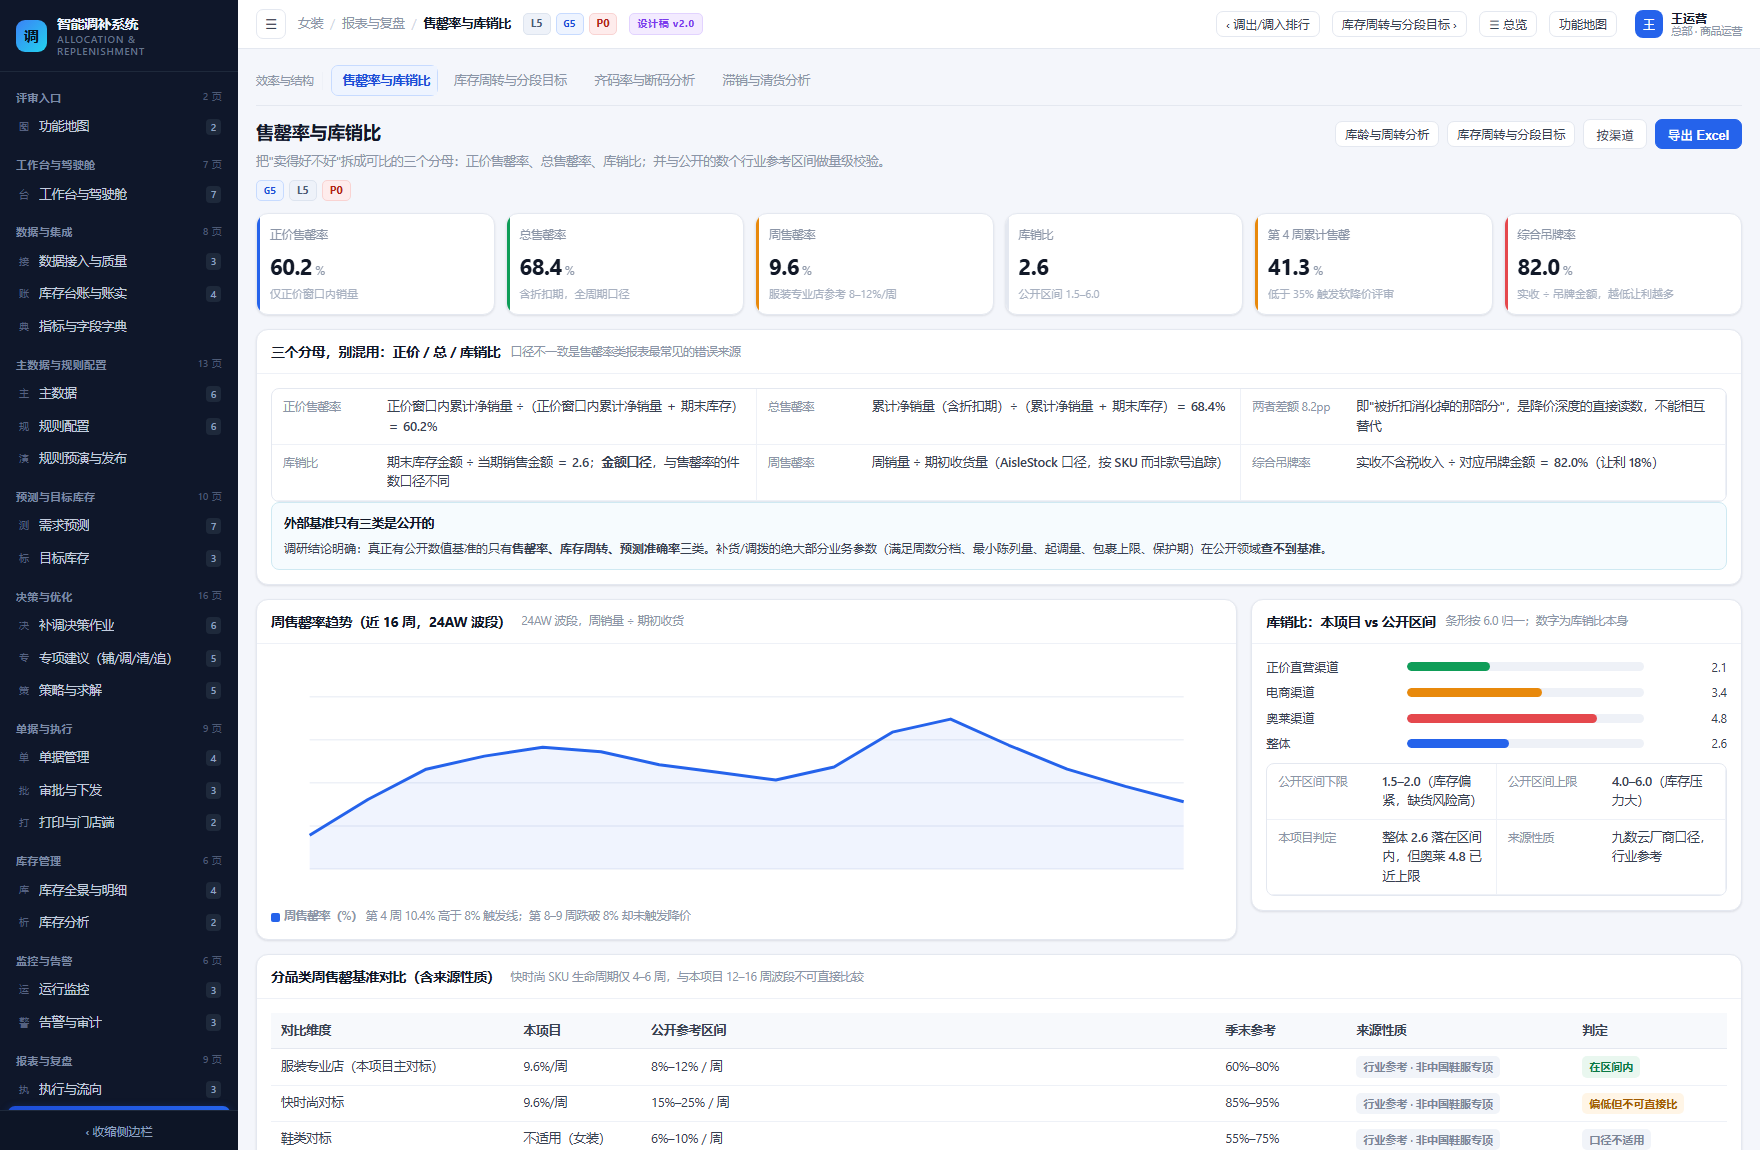
Task: Click the 决 icon beside 补调决策作业
Action: [24, 626]
